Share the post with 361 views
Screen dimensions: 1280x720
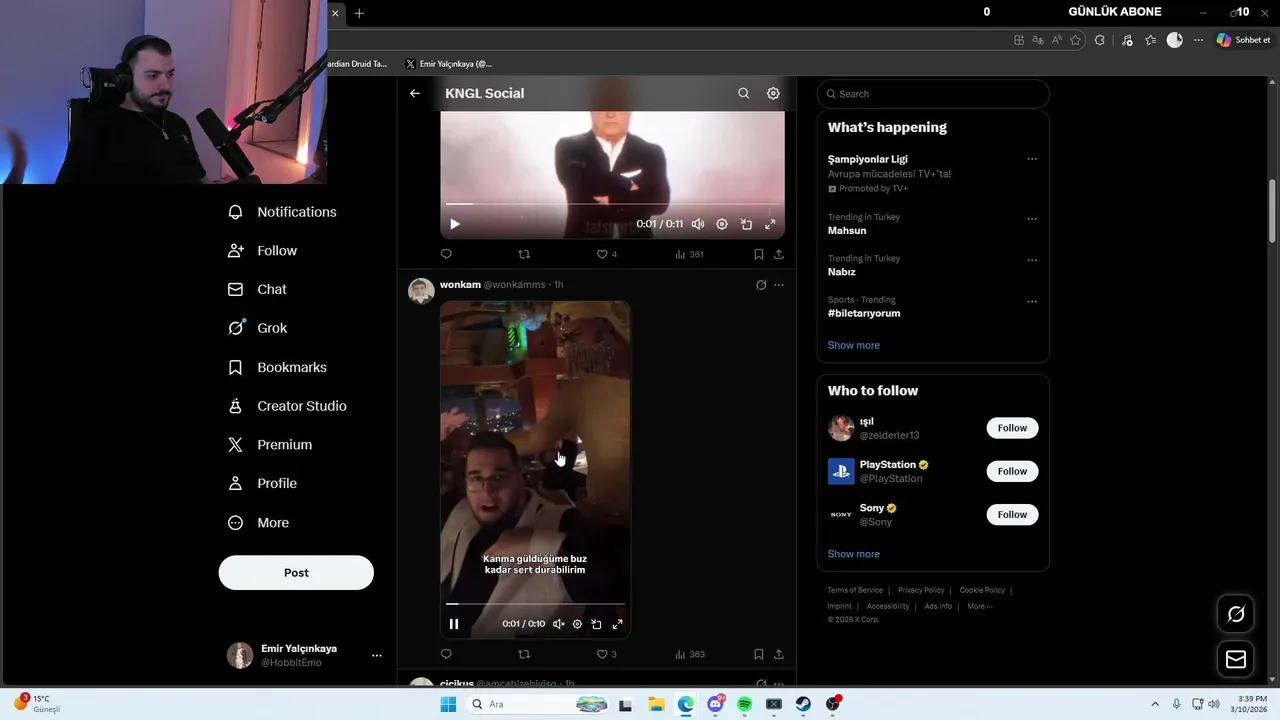[779, 254]
